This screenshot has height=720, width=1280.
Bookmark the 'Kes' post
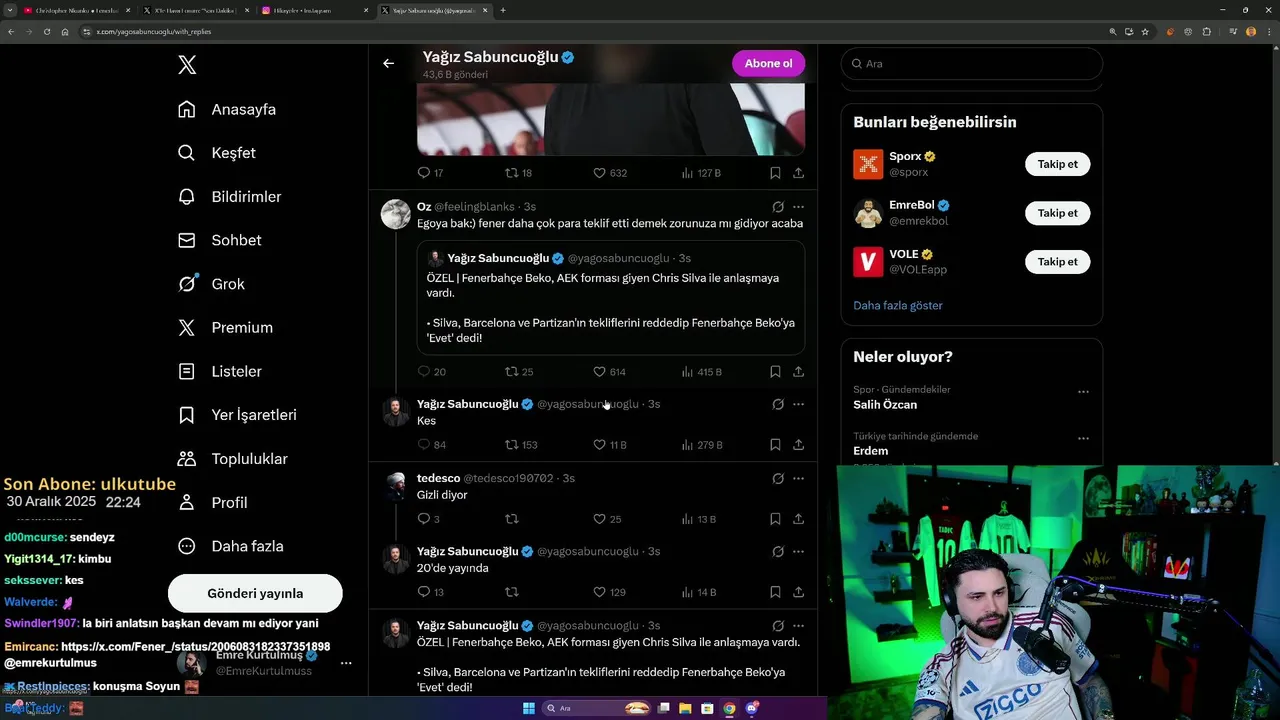(x=775, y=445)
